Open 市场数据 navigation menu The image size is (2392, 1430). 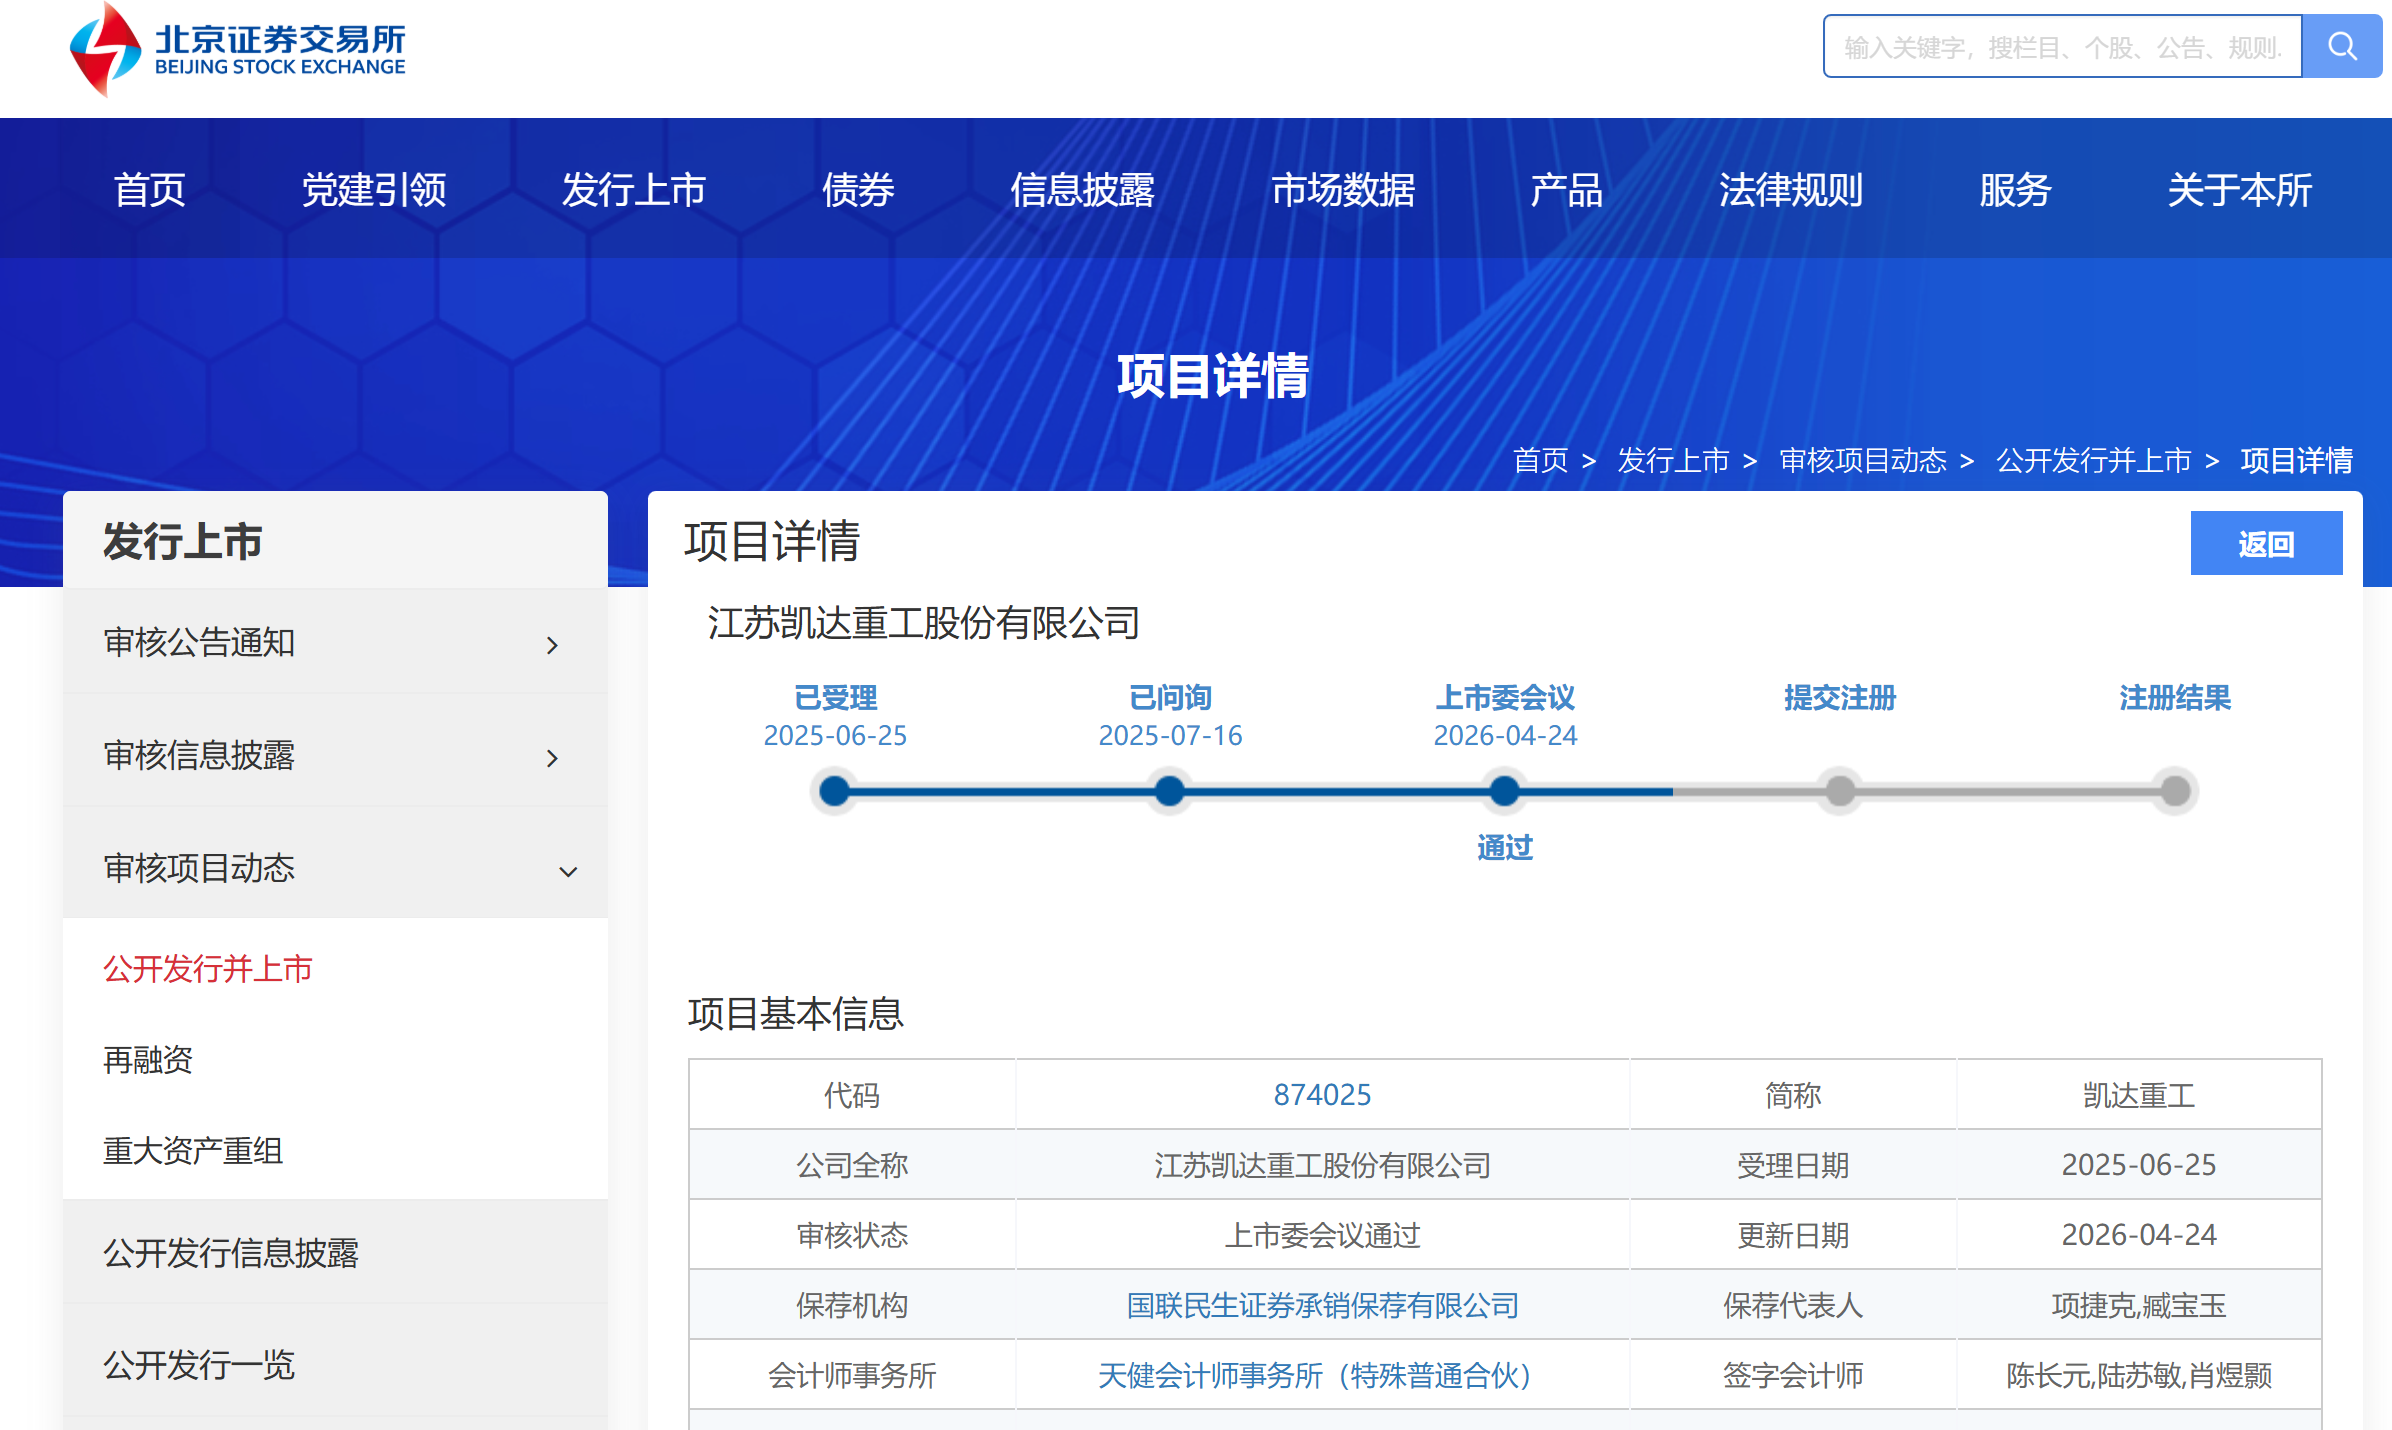pos(1342,190)
